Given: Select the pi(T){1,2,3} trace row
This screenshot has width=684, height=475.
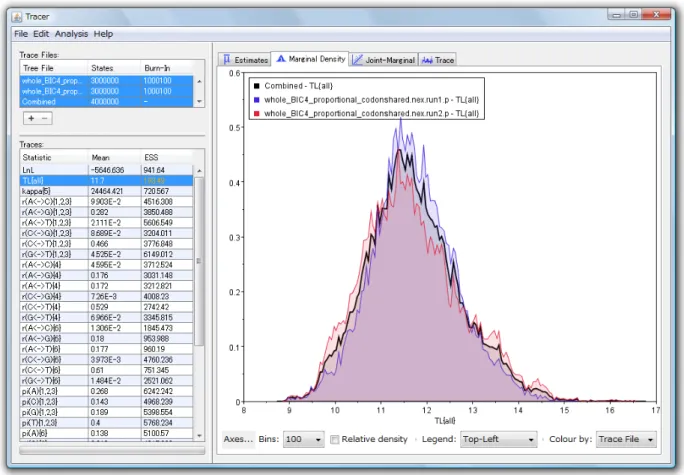Looking at the screenshot, I should pos(106,423).
